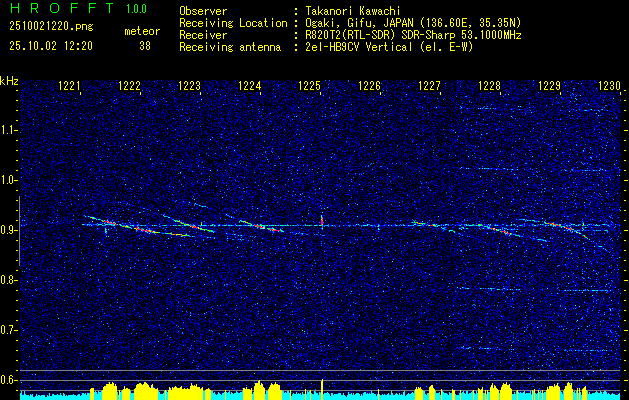Image resolution: width=629 pixels, height=400 pixels.
Task: Select the file name 2510021220.png
Action: click(51, 27)
